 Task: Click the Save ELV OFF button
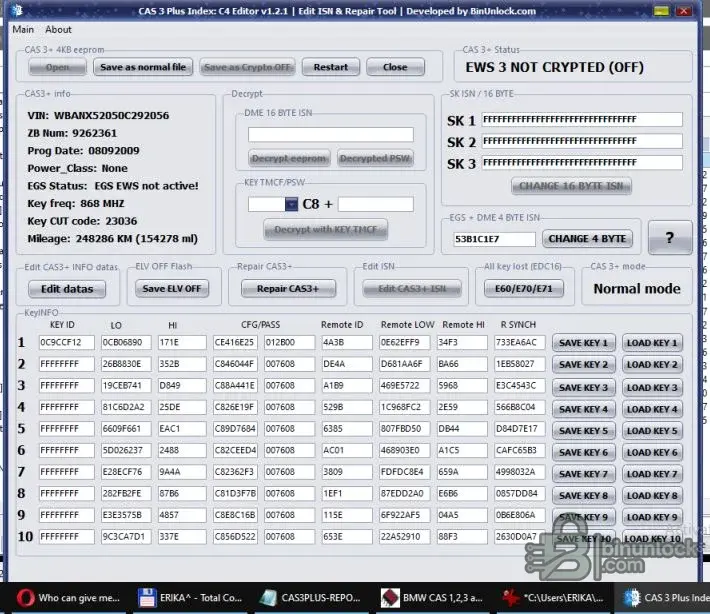[172, 288]
